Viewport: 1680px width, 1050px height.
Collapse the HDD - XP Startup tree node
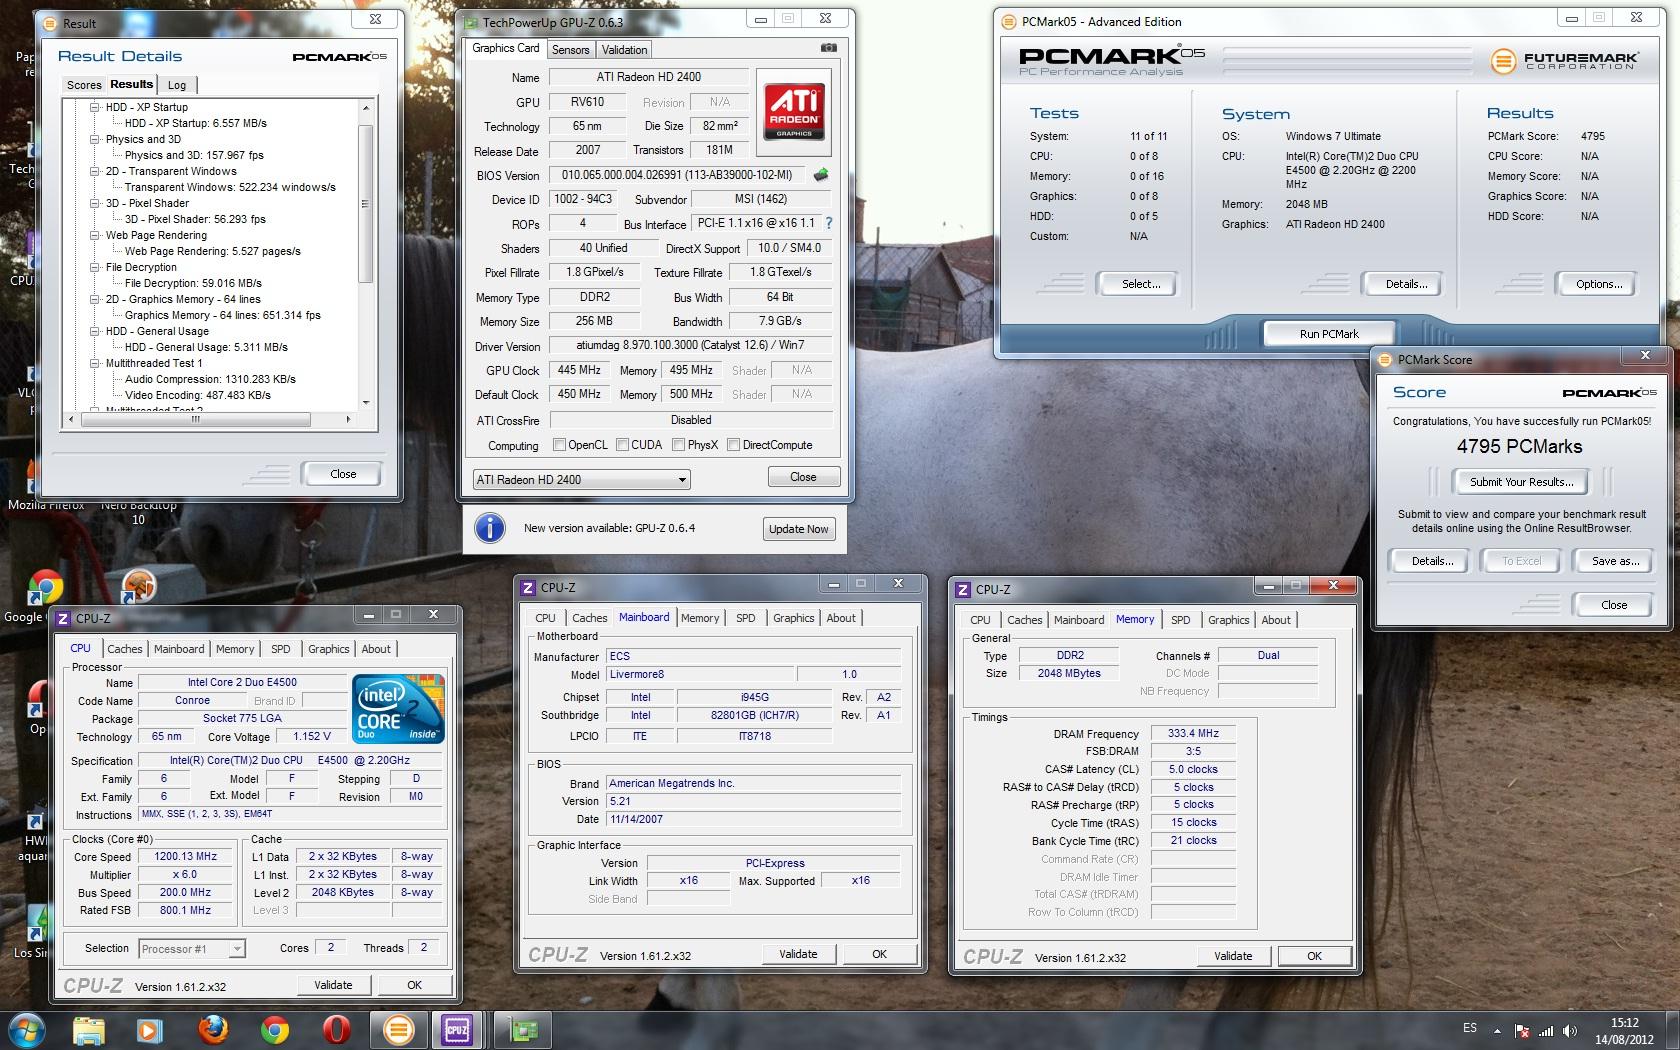[x=95, y=107]
